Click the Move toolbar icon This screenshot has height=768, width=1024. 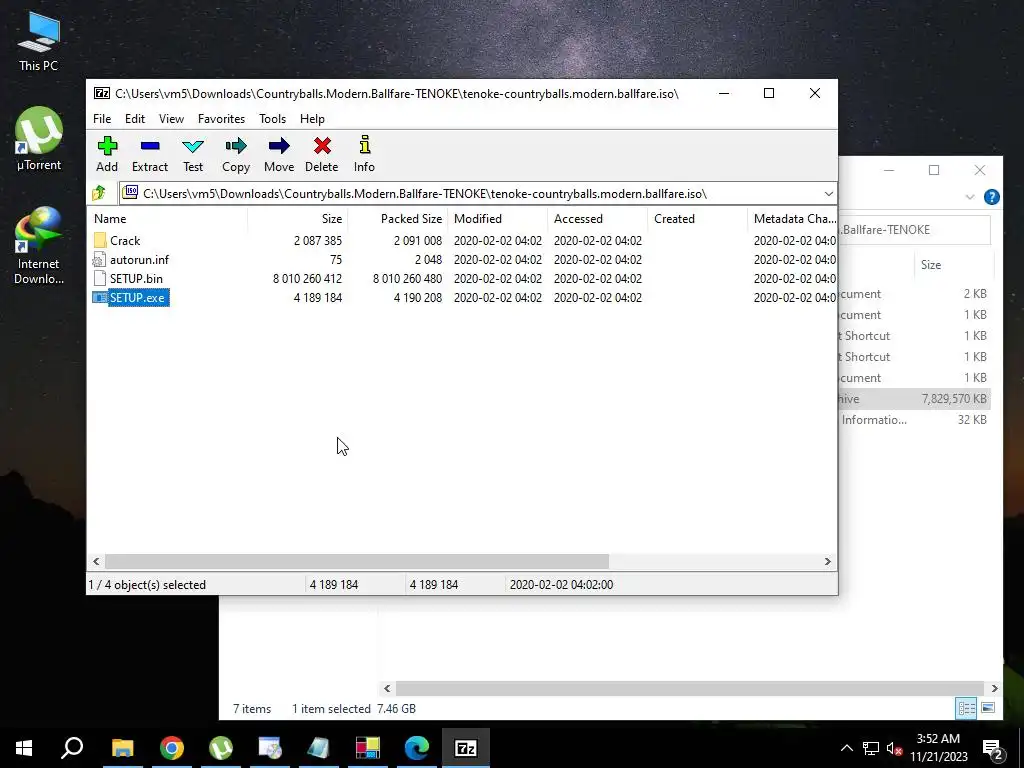[279, 154]
